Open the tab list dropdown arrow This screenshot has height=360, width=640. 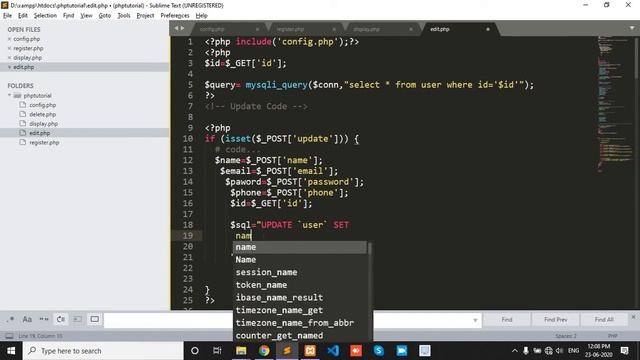(x=632, y=28)
